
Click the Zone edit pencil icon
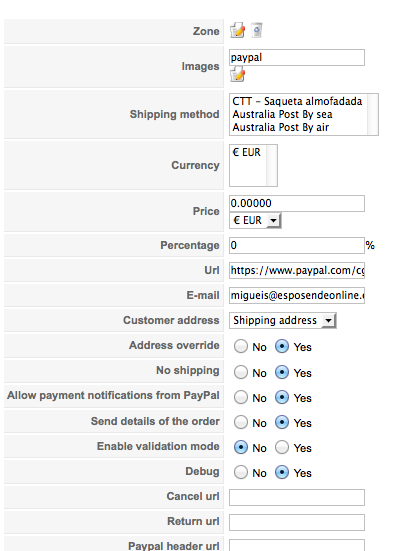[237, 30]
